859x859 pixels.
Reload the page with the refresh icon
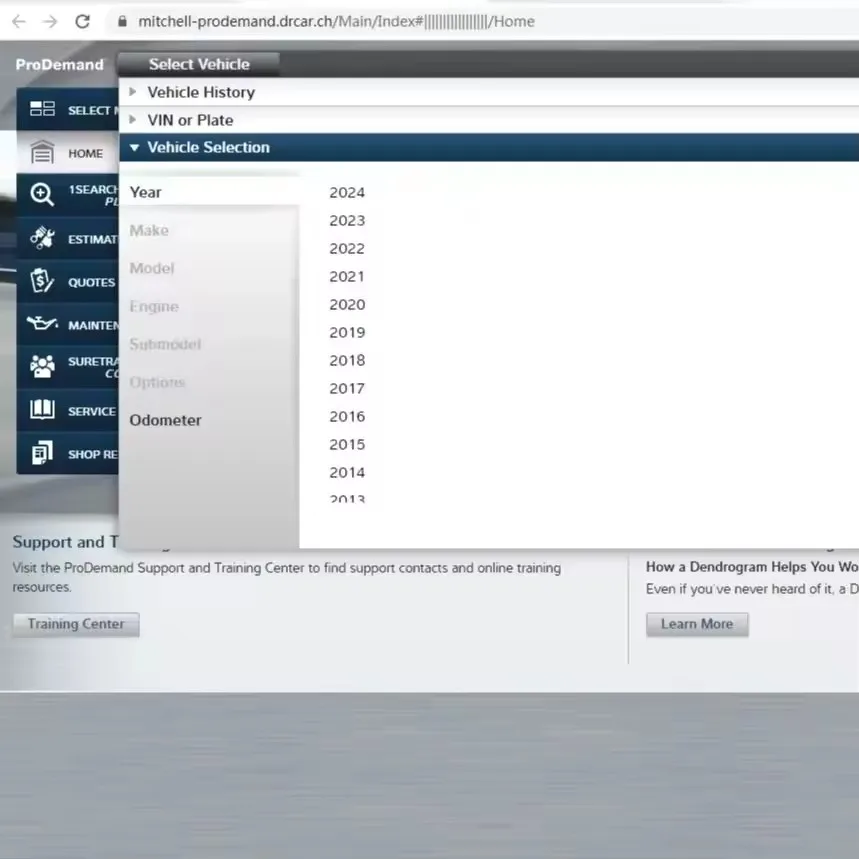pyautogui.click(x=82, y=21)
